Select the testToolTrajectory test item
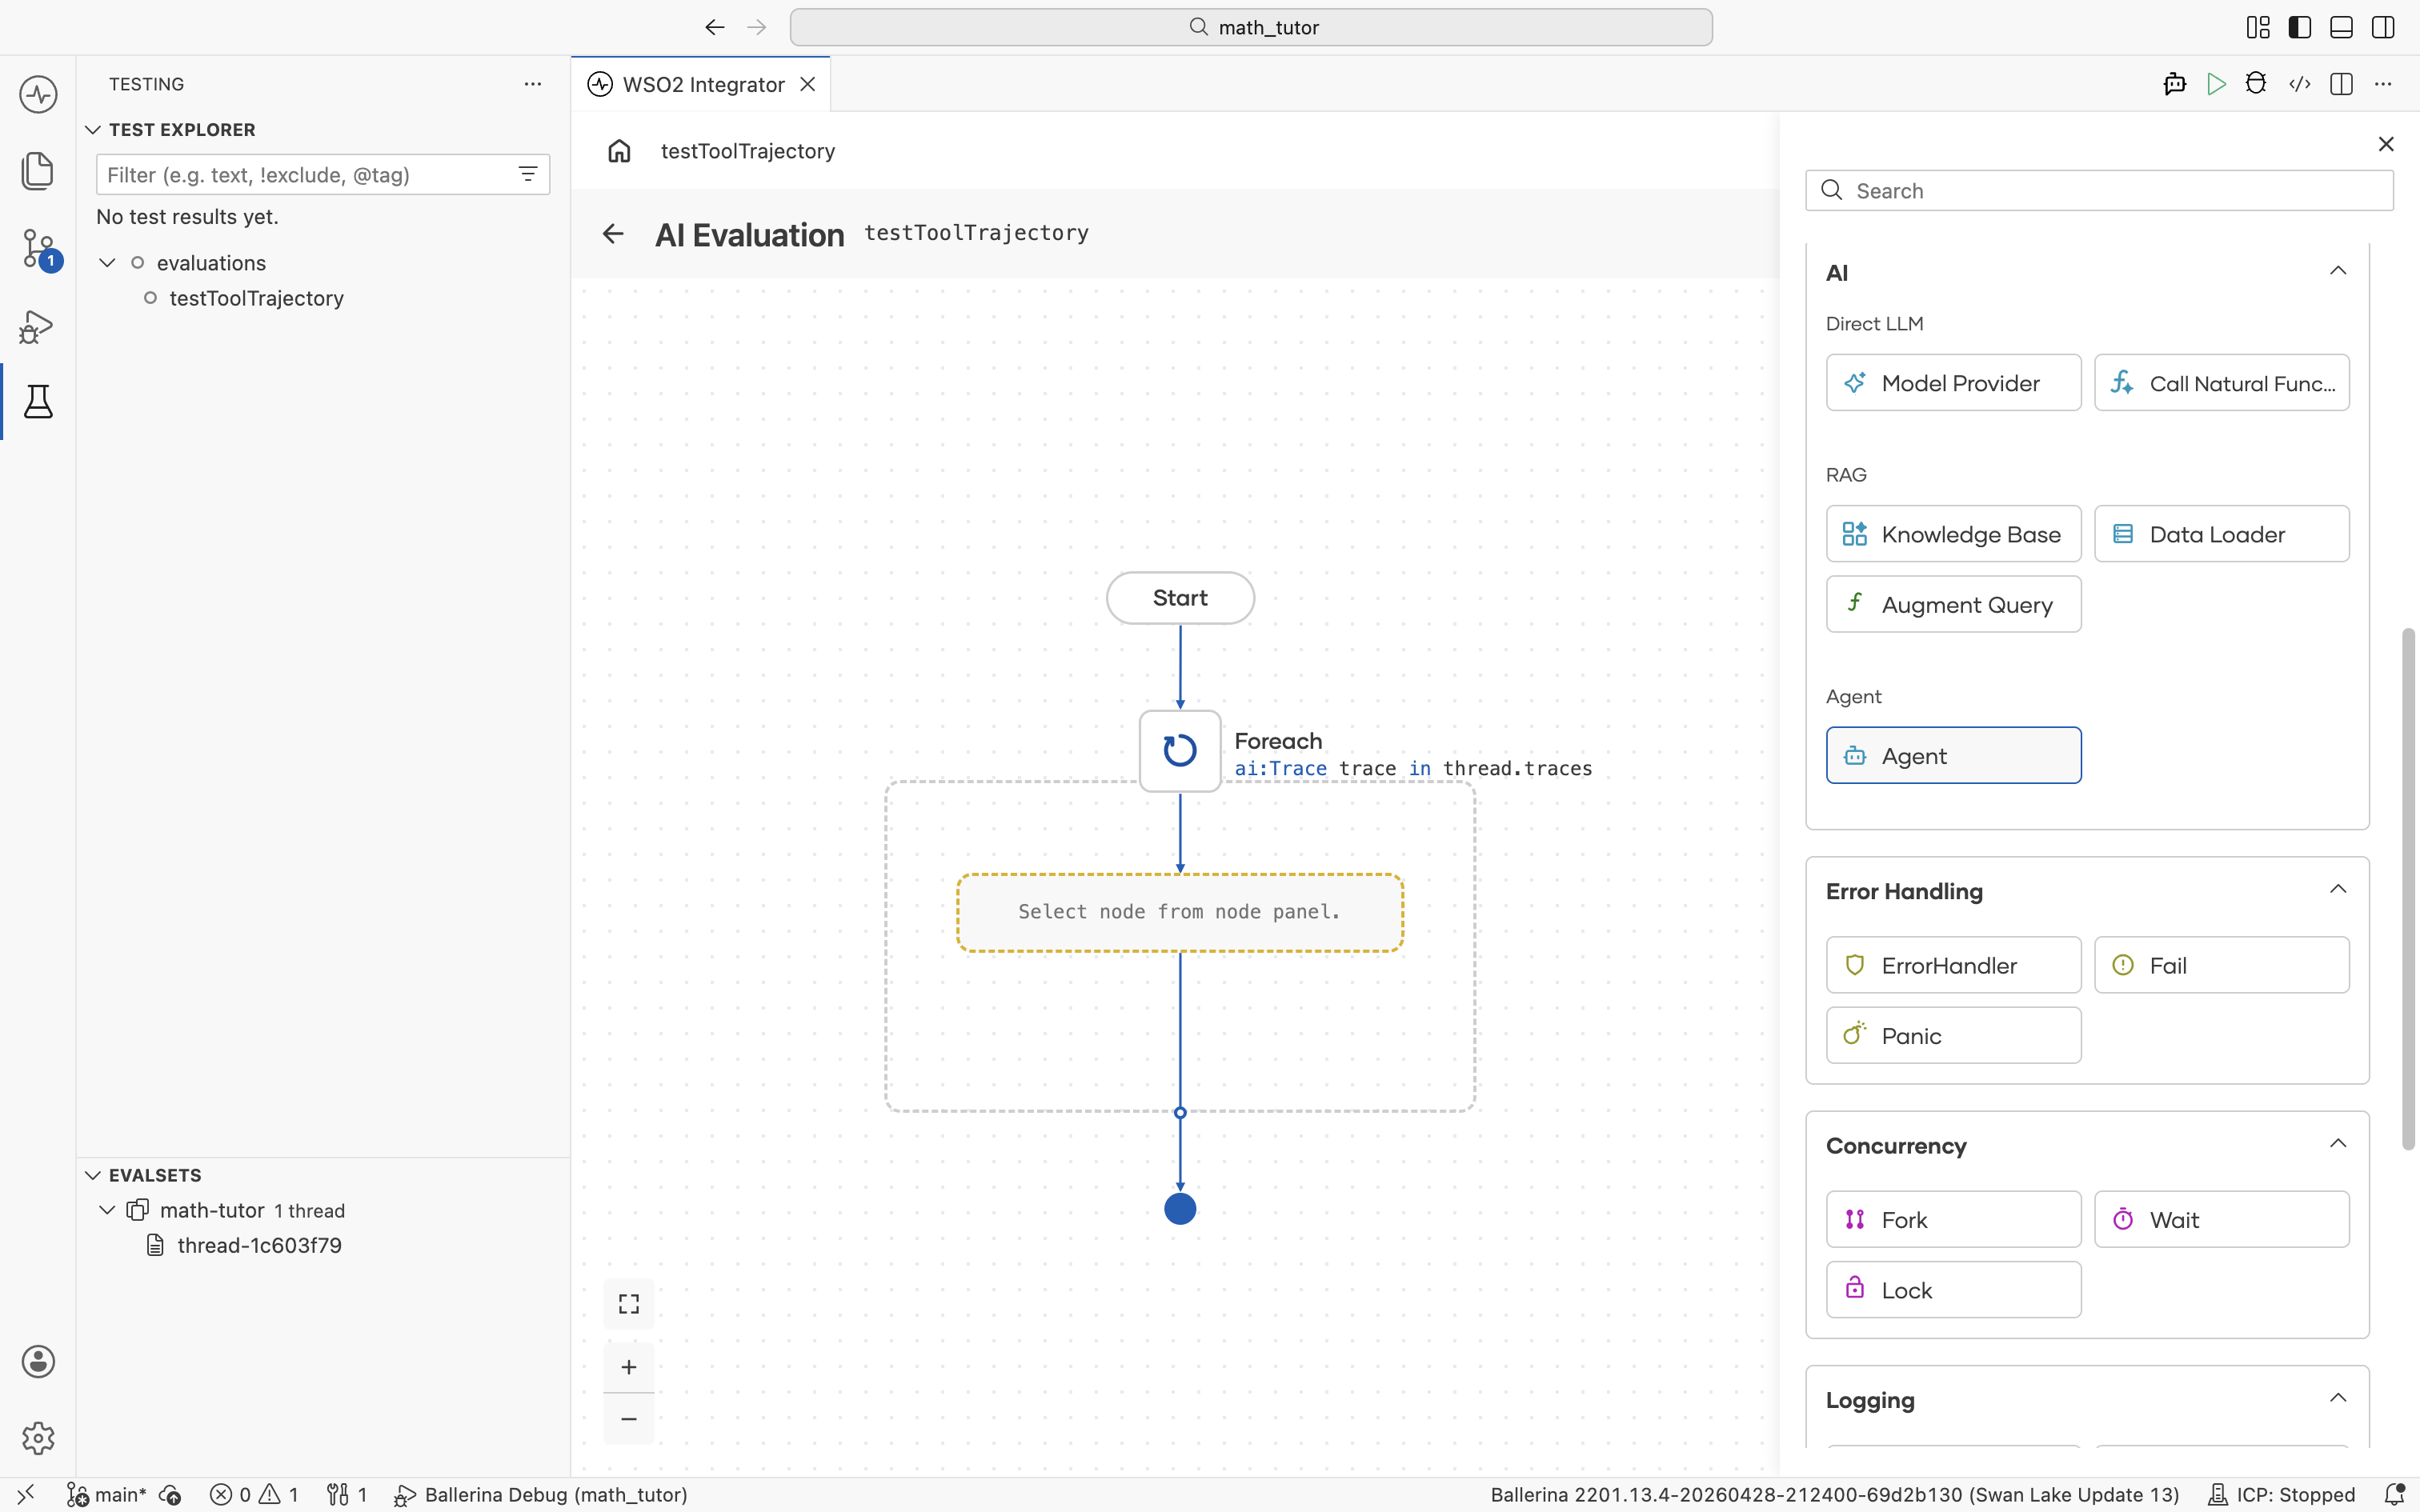Image resolution: width=2420 pixels, height=1512 pixels. point(256,298)
